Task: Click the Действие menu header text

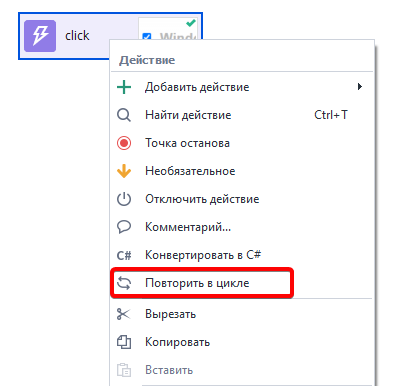Action: point(147,60)
